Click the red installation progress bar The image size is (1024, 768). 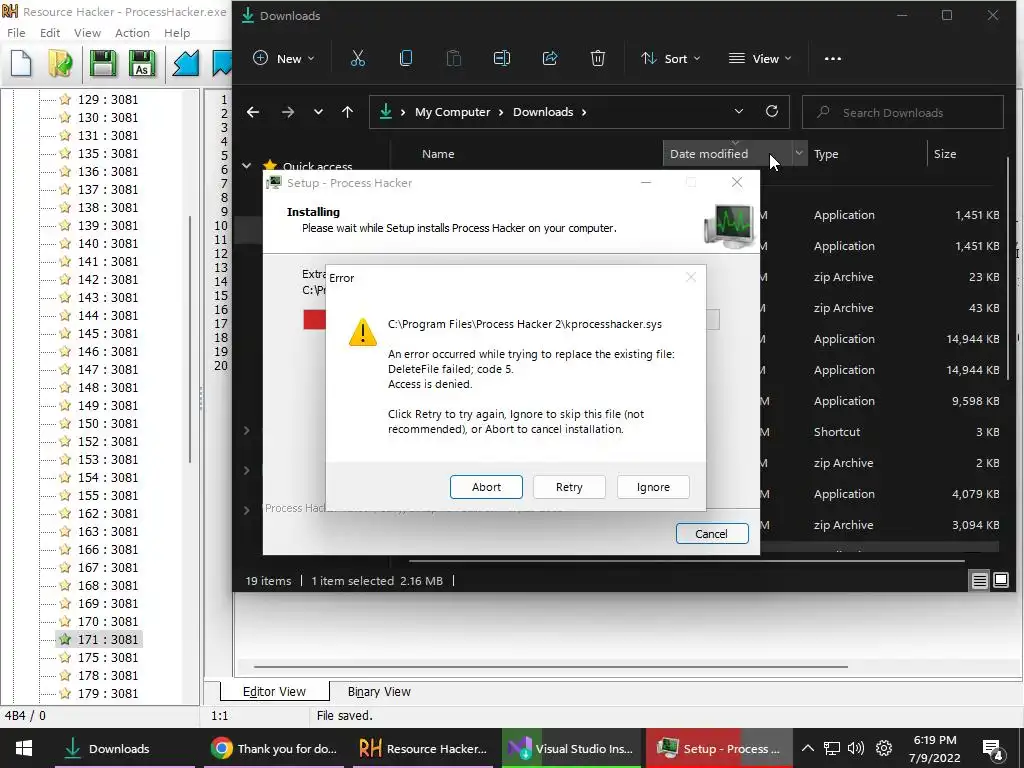pos(314,319)
